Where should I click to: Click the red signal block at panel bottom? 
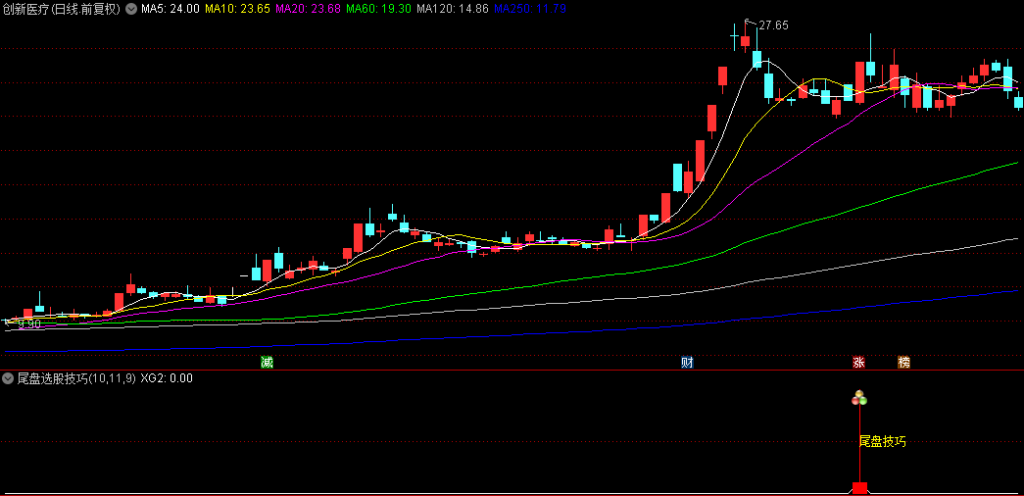coord(859,488)
